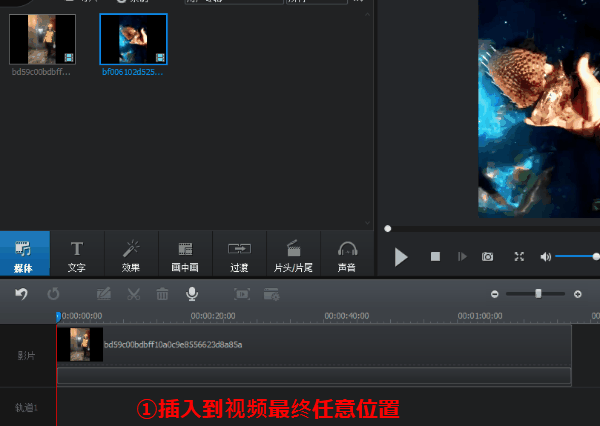
Task: Open the 声音 (Sound) tab
Action: [347, 253]
